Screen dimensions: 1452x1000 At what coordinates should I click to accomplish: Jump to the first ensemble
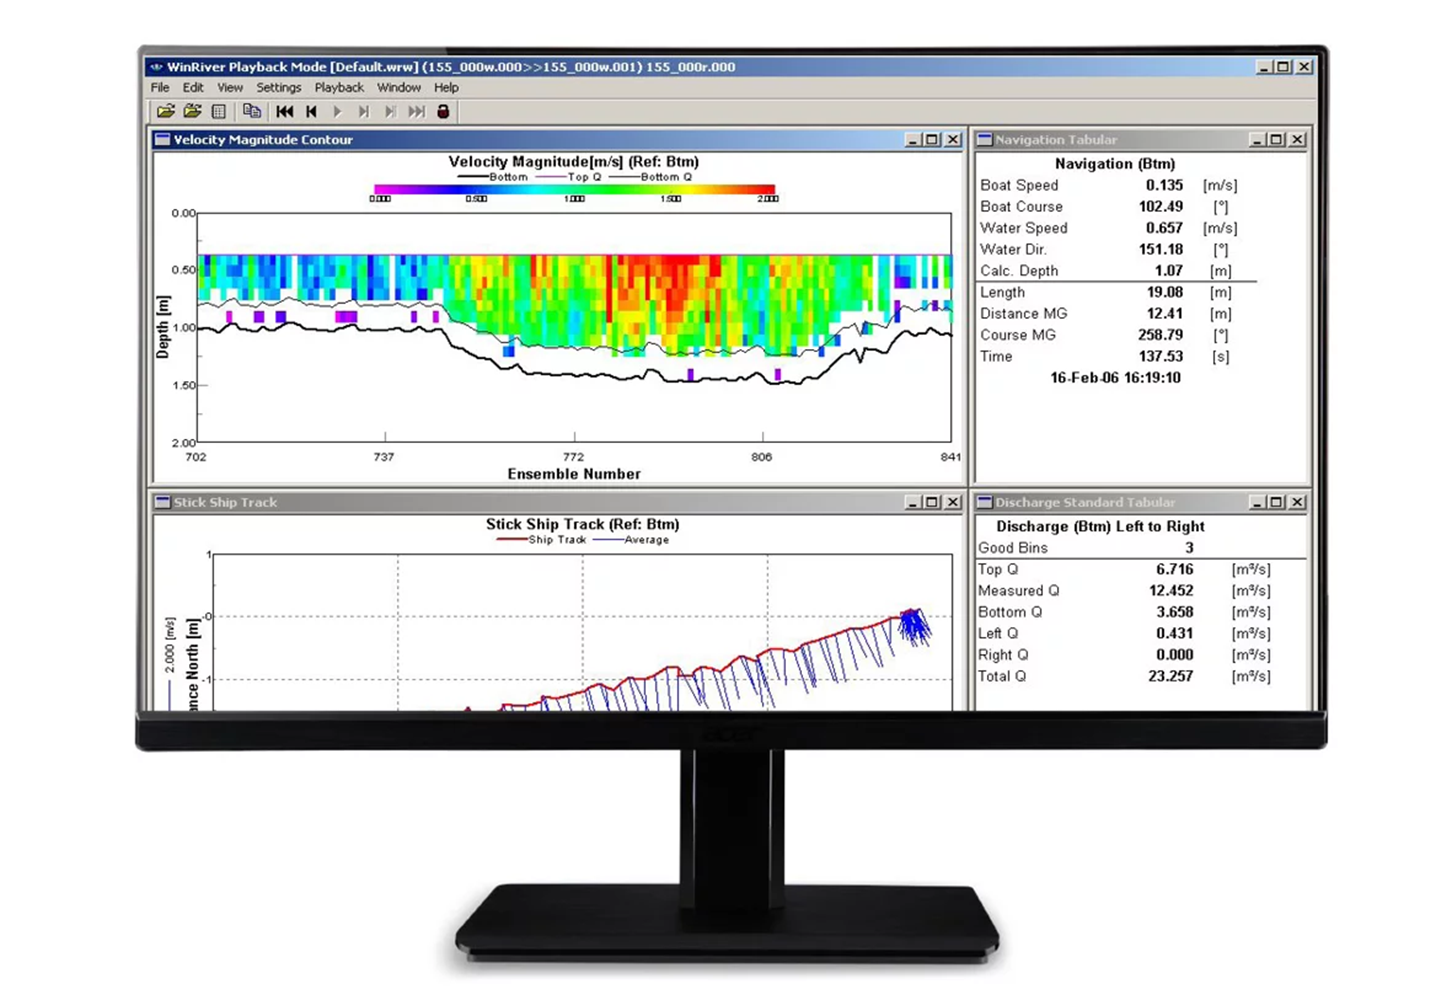(285, 112)
